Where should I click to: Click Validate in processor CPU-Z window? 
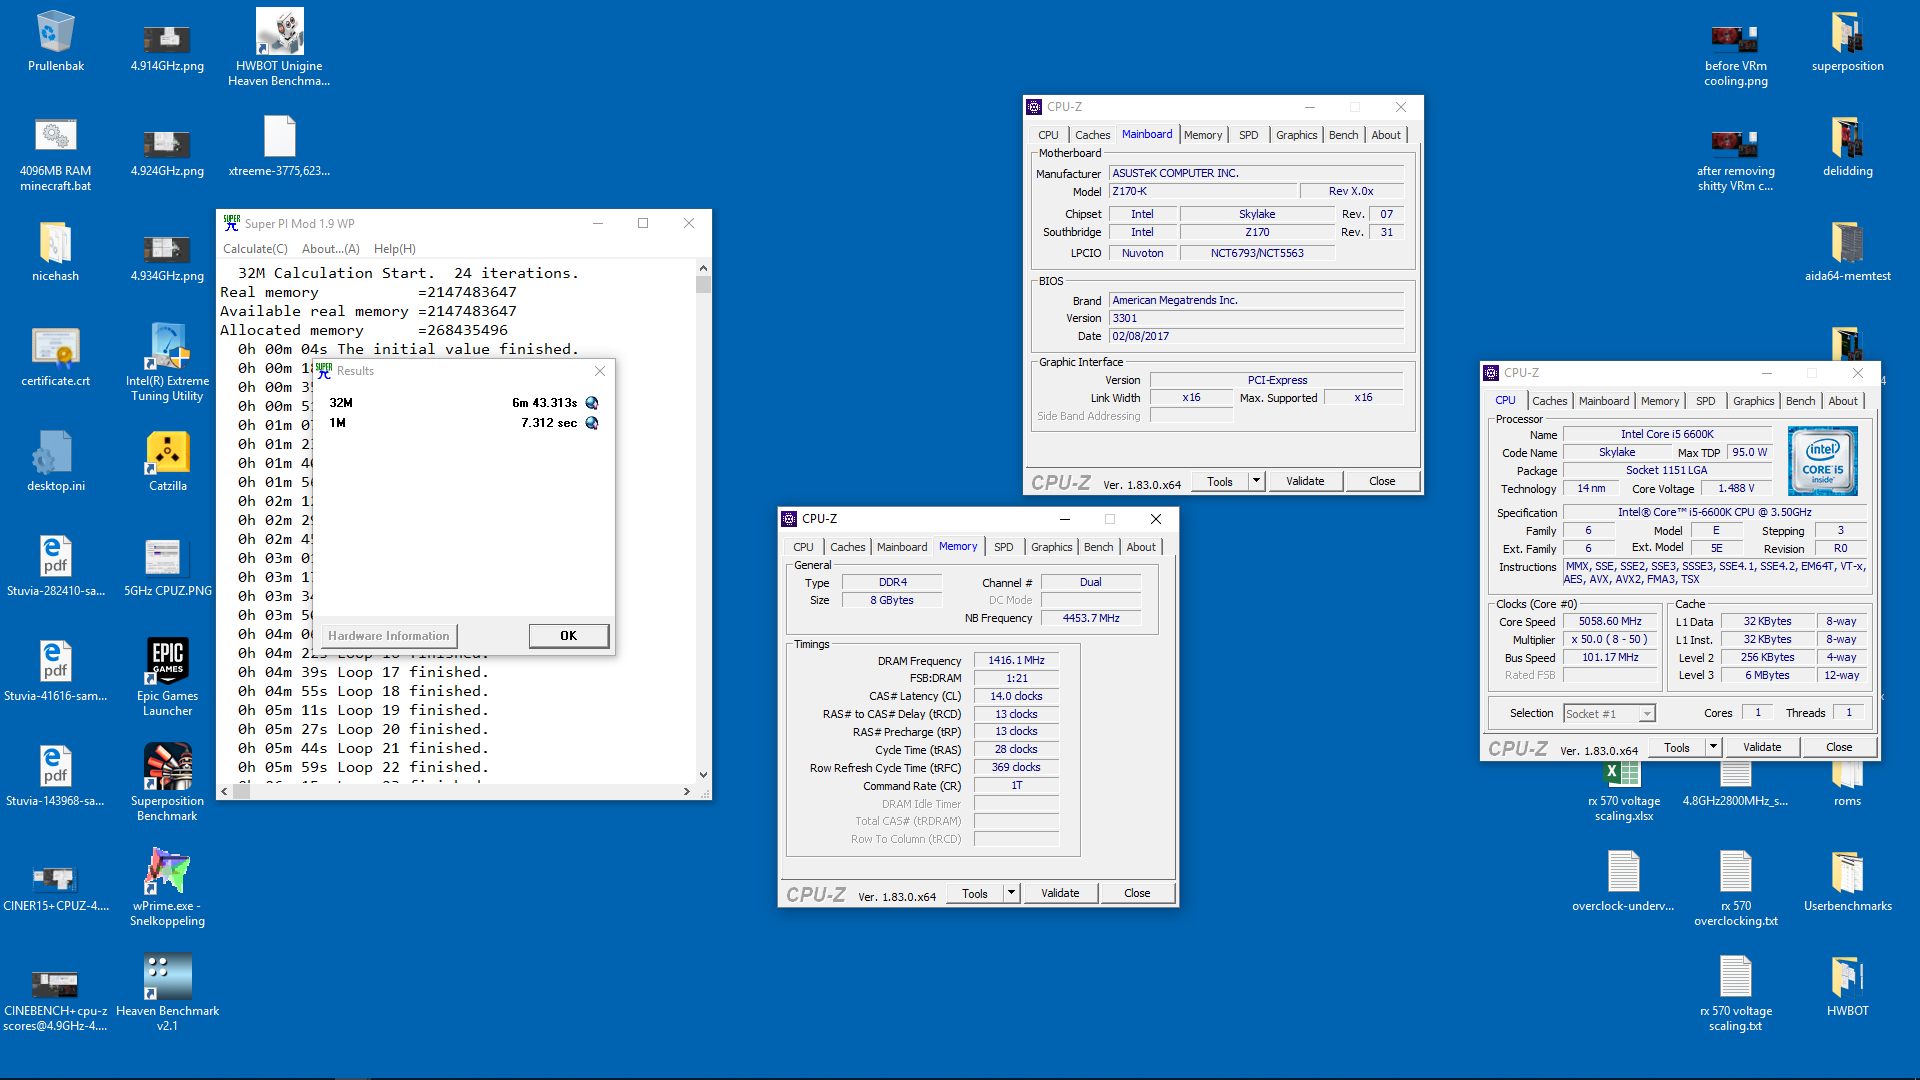pos(1761,747)
